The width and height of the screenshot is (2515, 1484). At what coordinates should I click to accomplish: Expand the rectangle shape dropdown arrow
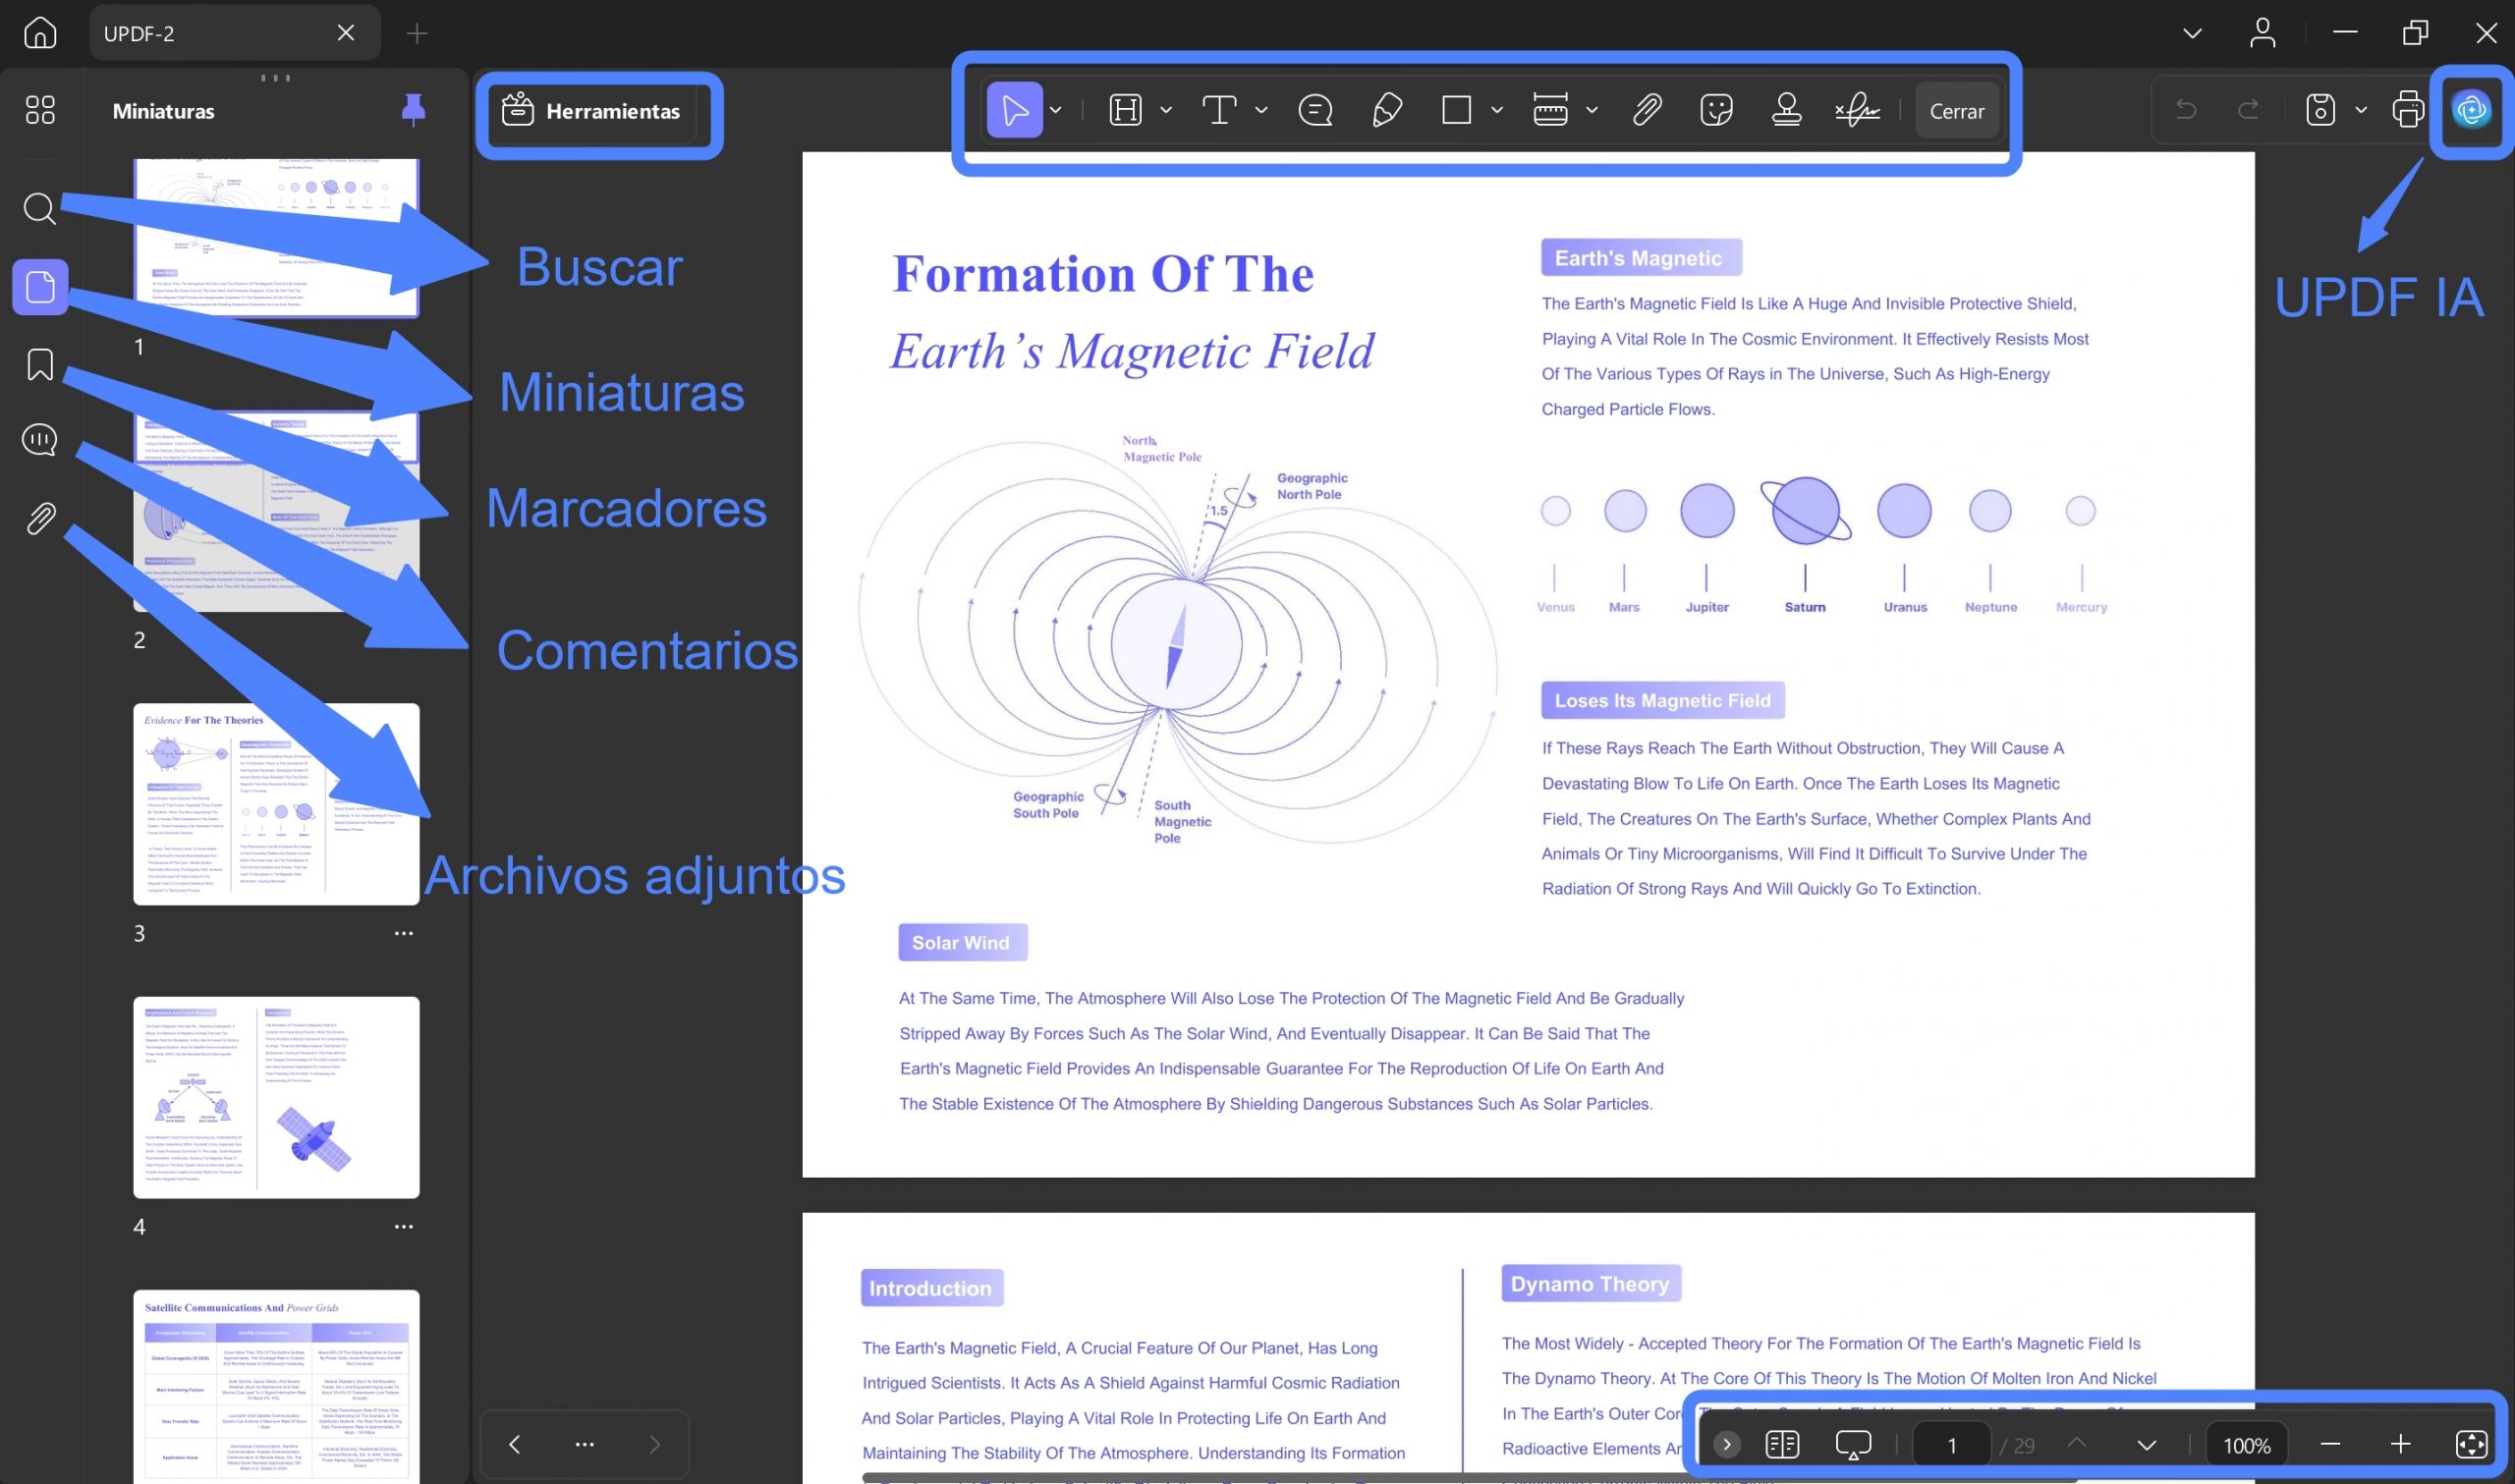[x=1497, y=110]
